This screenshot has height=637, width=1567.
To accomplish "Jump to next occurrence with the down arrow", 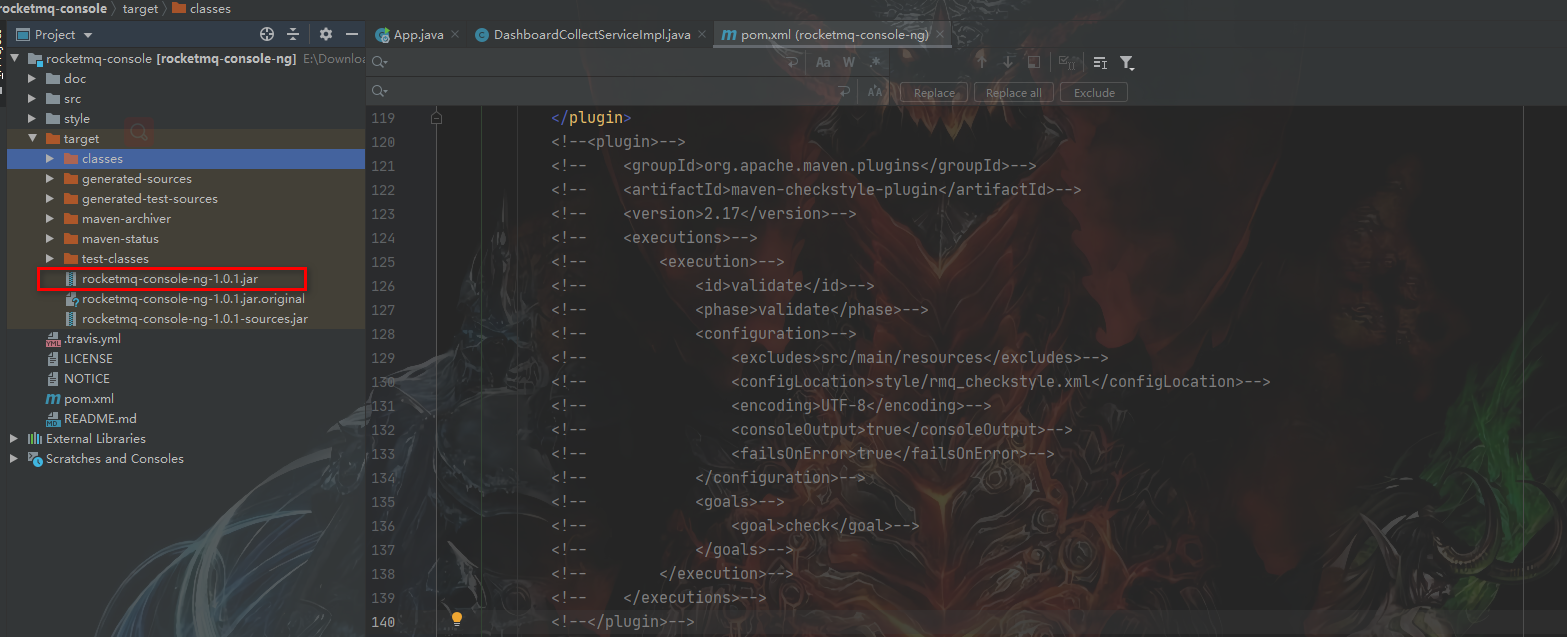I will click(1008, 62).
